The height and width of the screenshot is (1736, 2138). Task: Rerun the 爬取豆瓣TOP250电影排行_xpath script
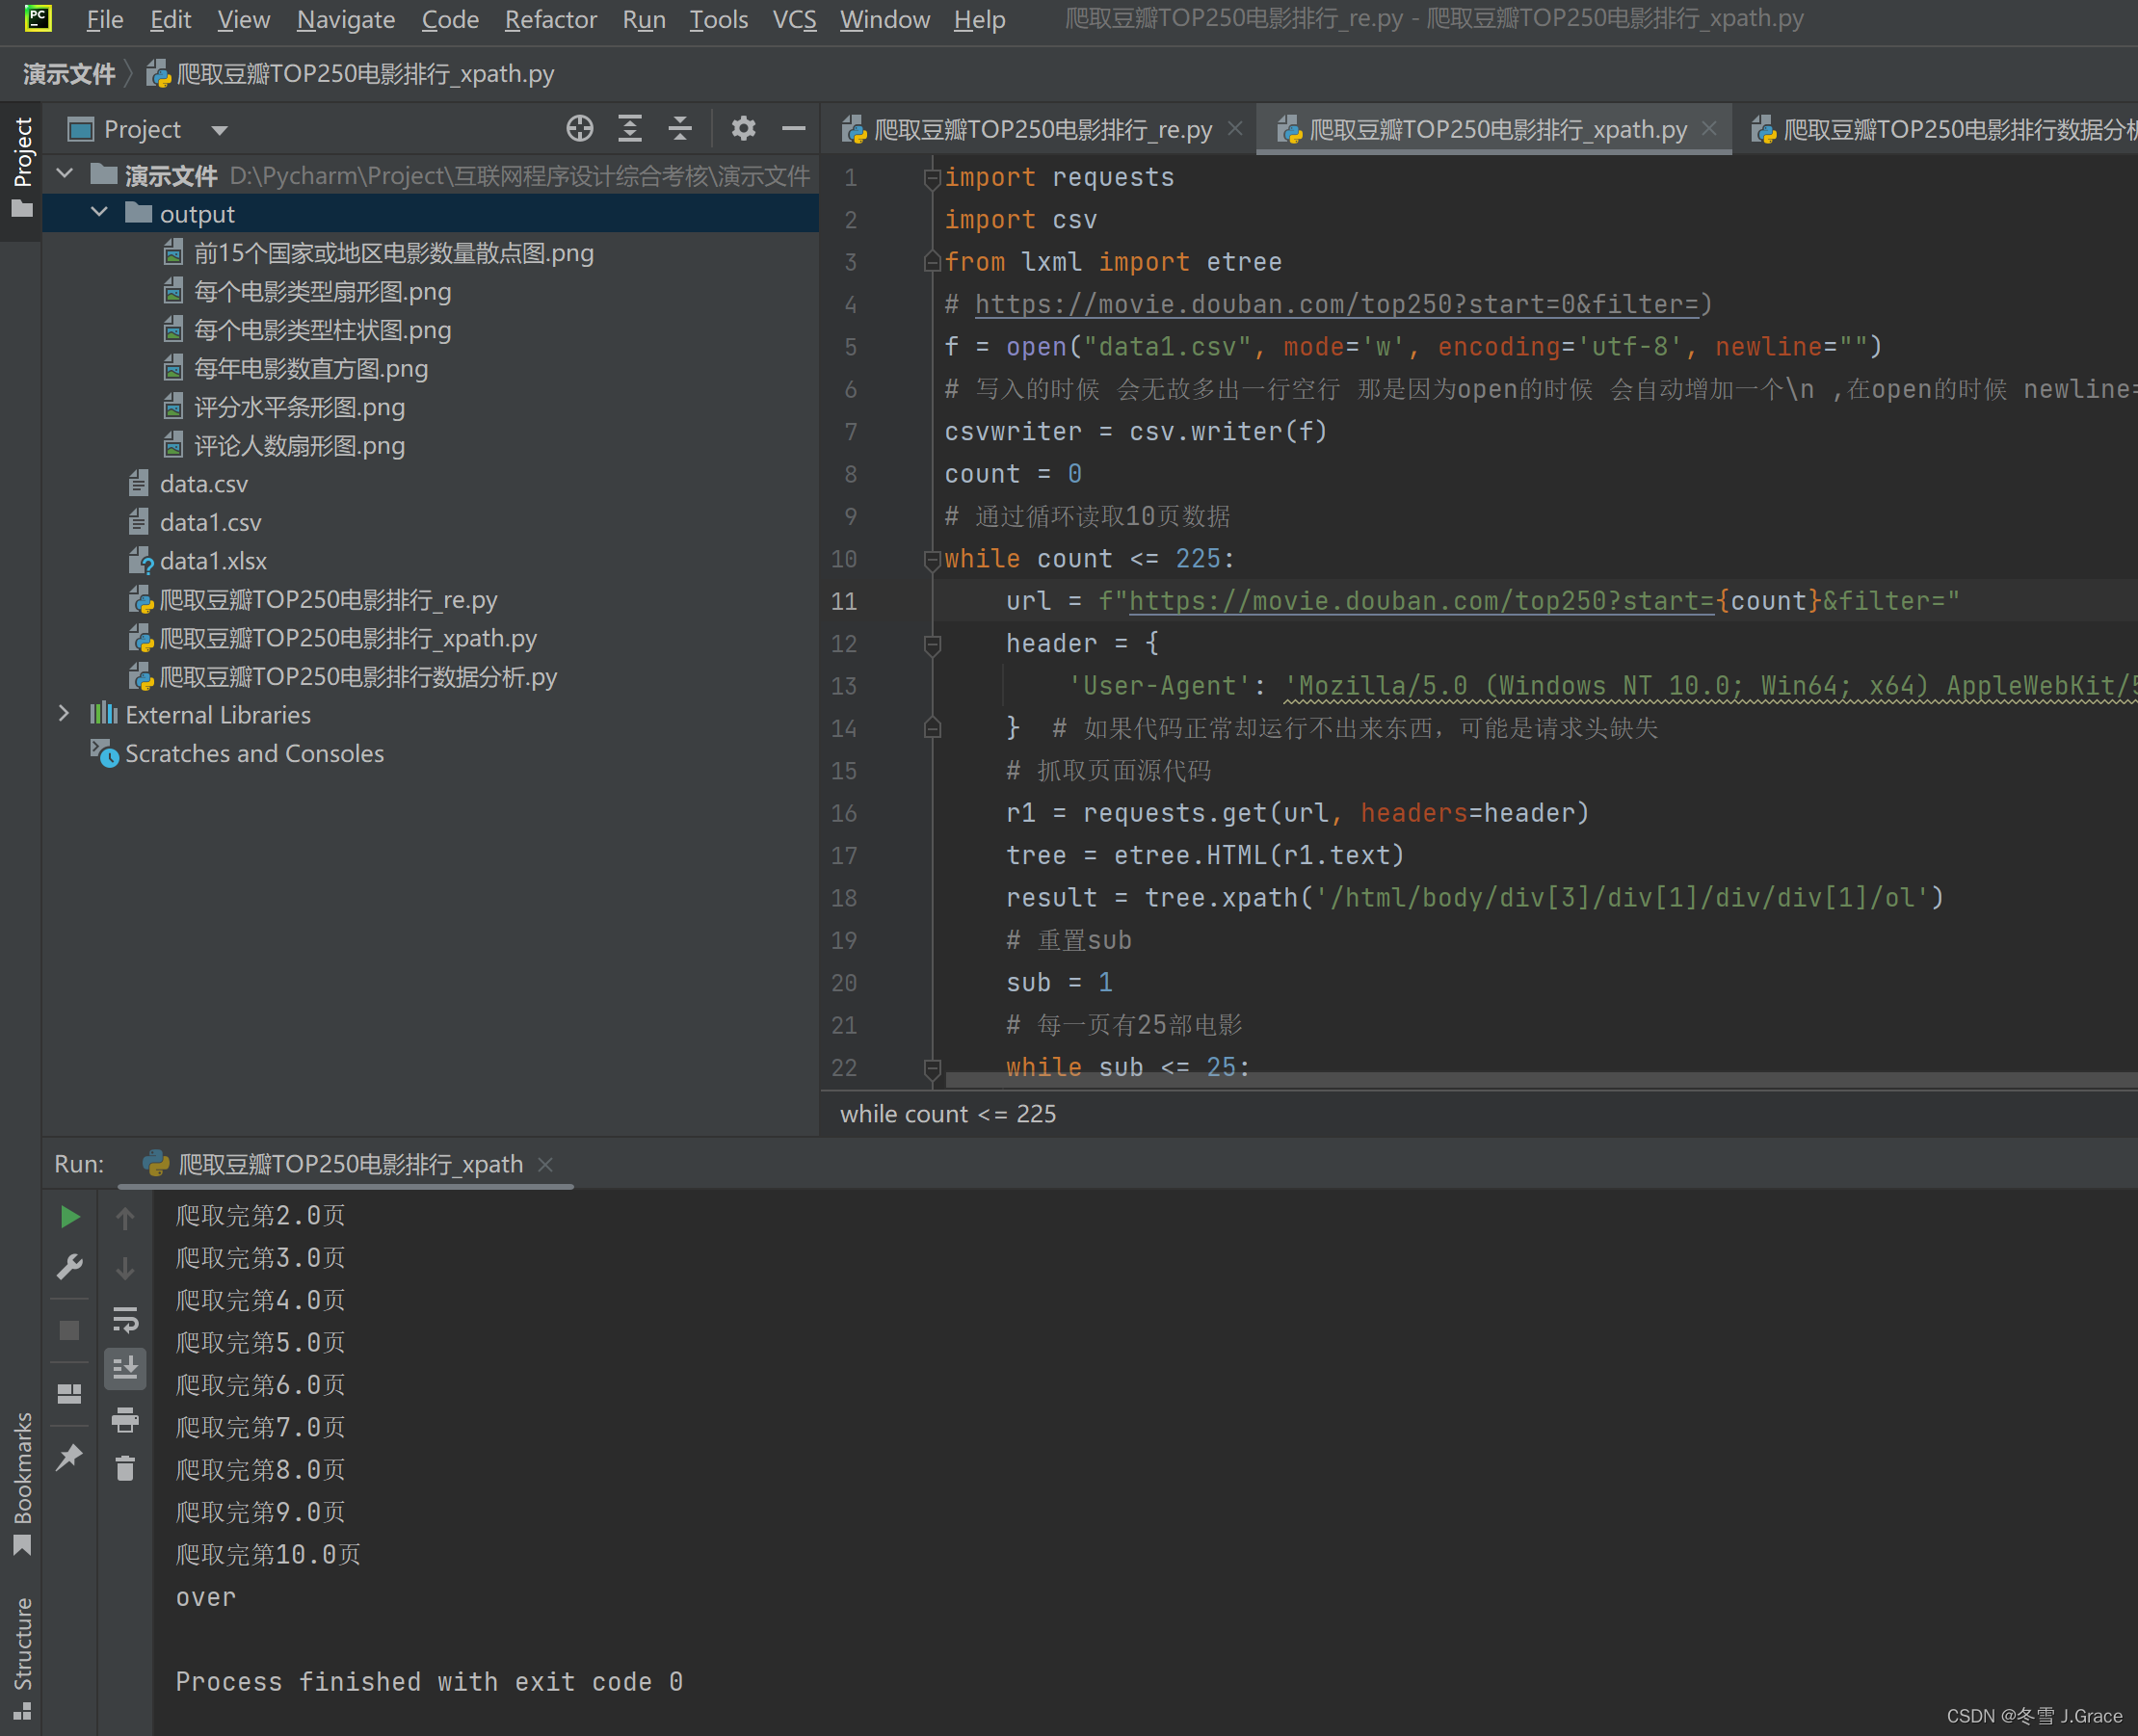tap(70, 1216)
